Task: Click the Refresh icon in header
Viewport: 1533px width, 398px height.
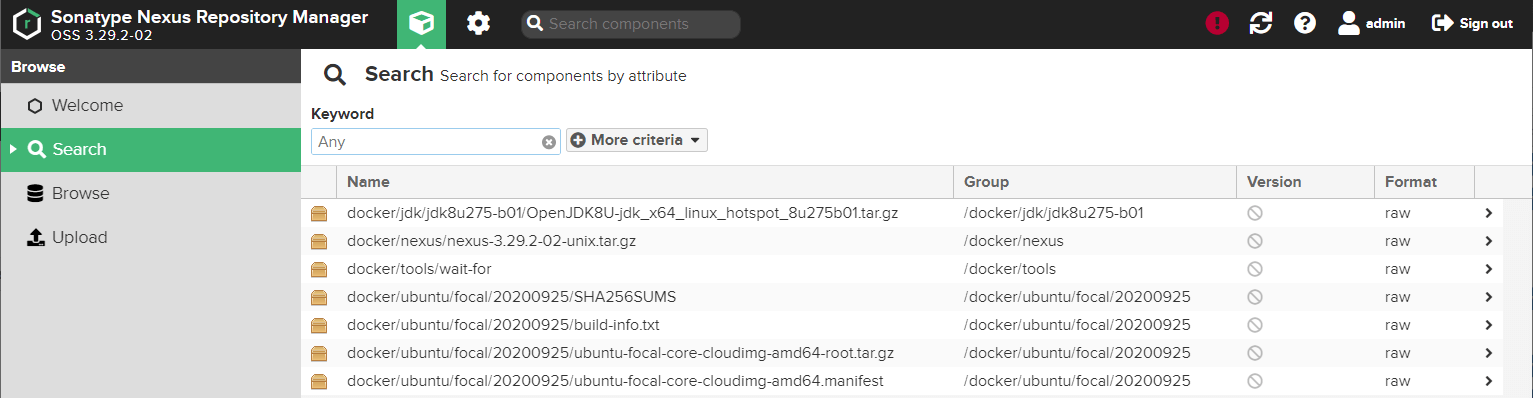Action: [1261, 23]
